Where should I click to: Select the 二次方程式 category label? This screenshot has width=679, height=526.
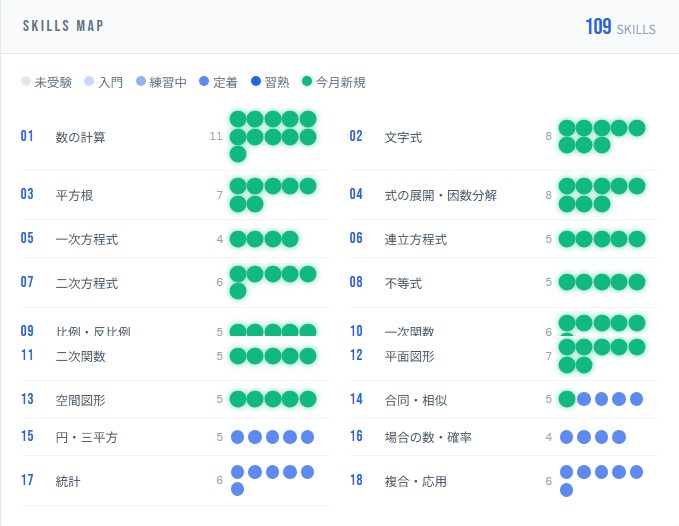click(87, 283)
